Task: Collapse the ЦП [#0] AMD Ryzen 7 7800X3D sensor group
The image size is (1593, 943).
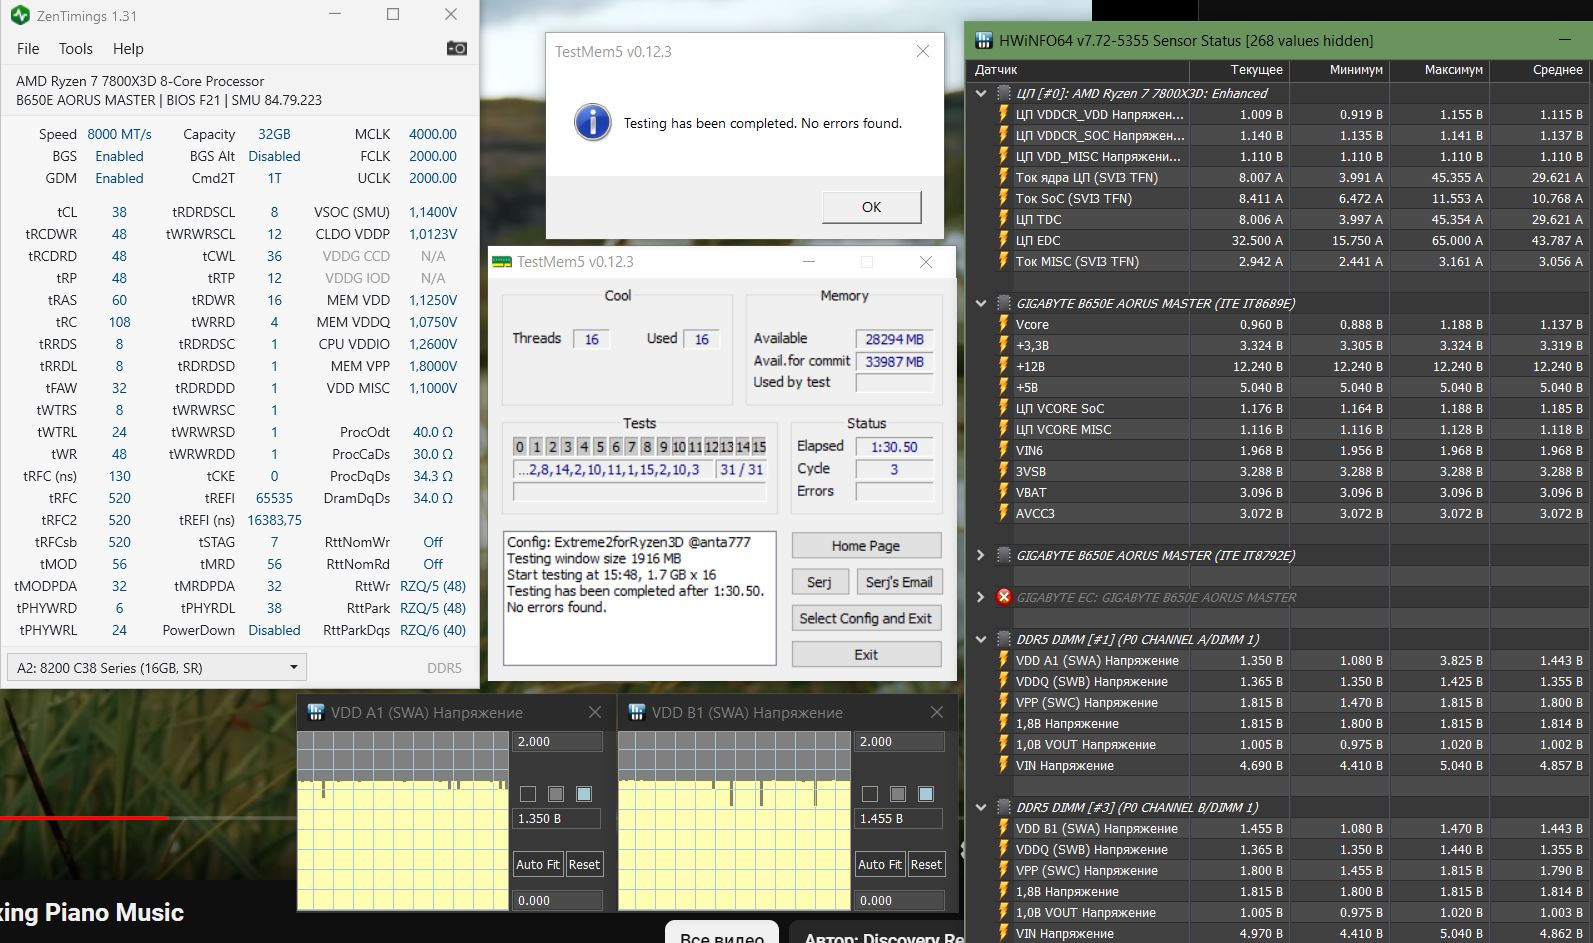Action: point(981,93)
